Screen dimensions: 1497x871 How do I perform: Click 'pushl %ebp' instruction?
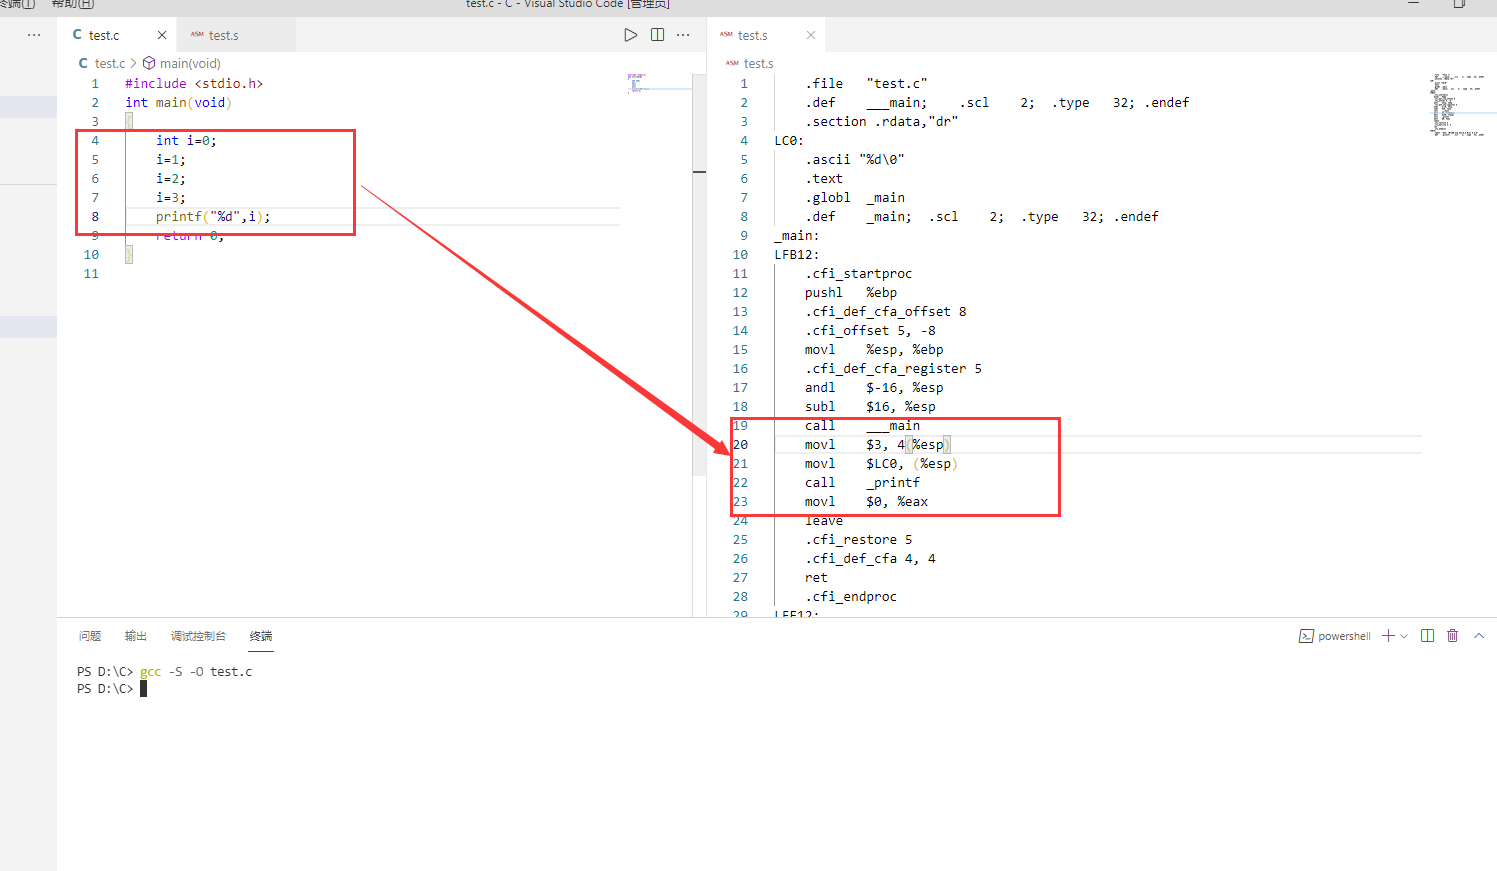(x=851, y=293)
